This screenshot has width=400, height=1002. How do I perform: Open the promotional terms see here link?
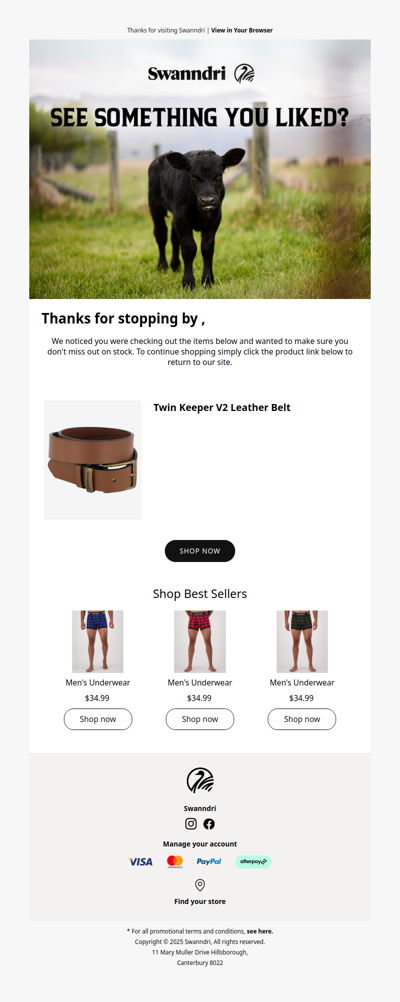click(259, 931)
